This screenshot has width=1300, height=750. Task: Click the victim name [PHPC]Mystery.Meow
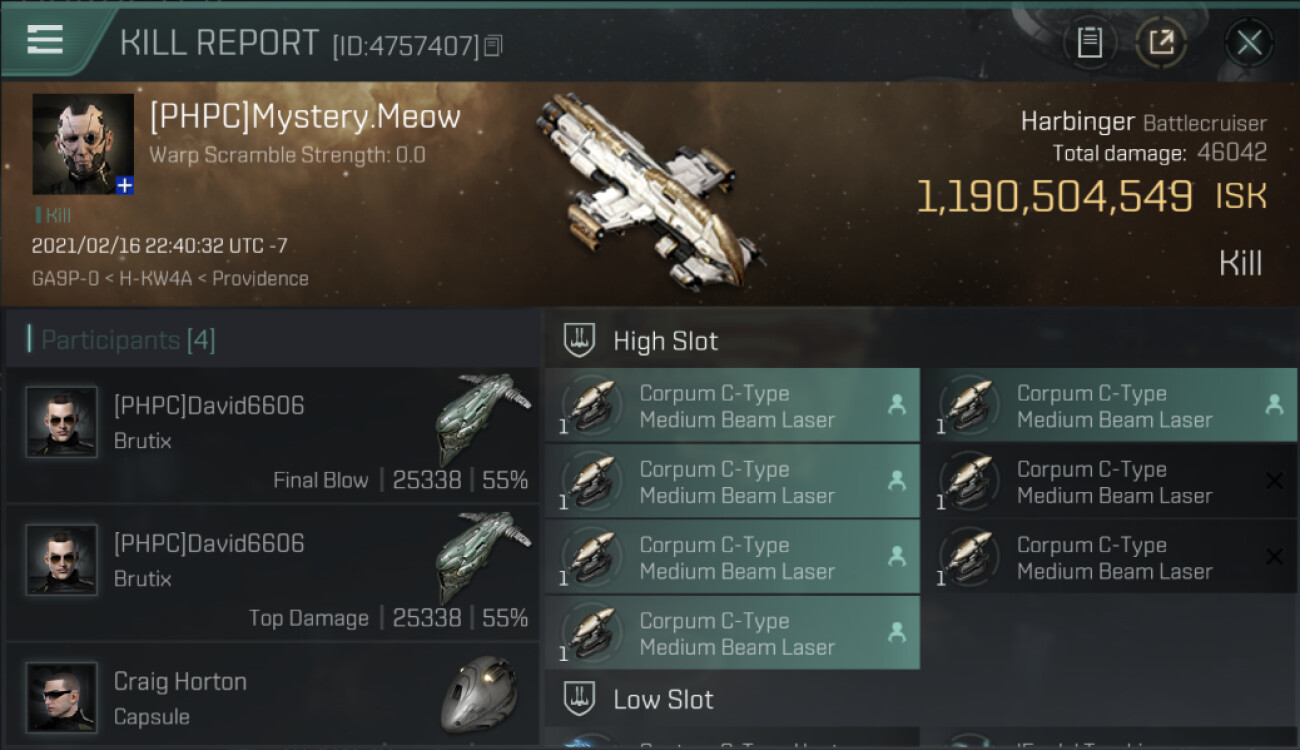coord(305,117)
